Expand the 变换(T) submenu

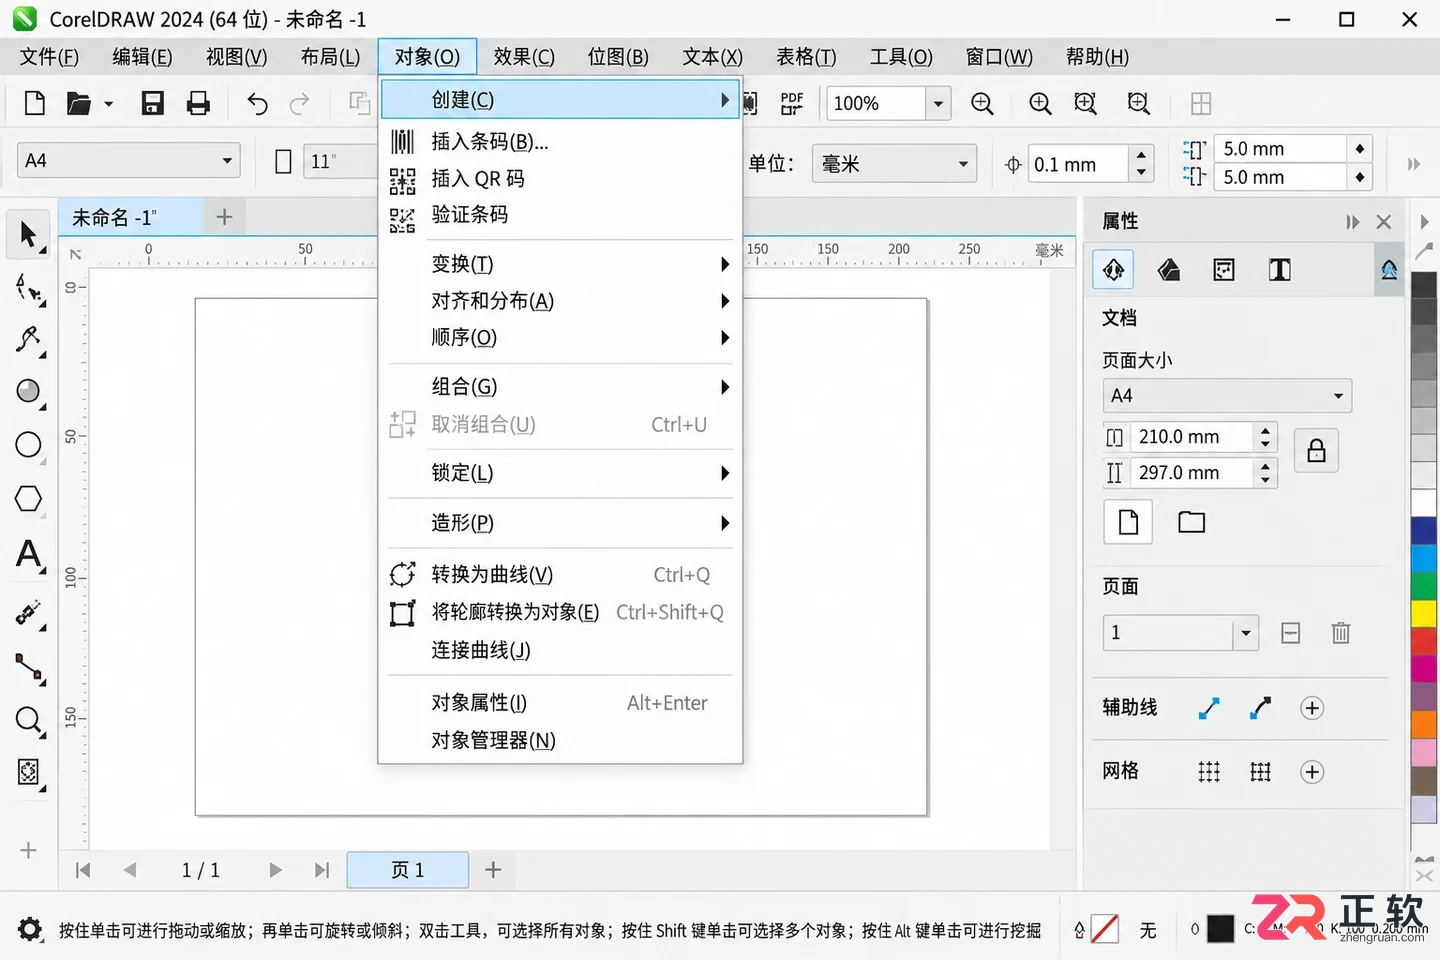[x=561, y=264]
